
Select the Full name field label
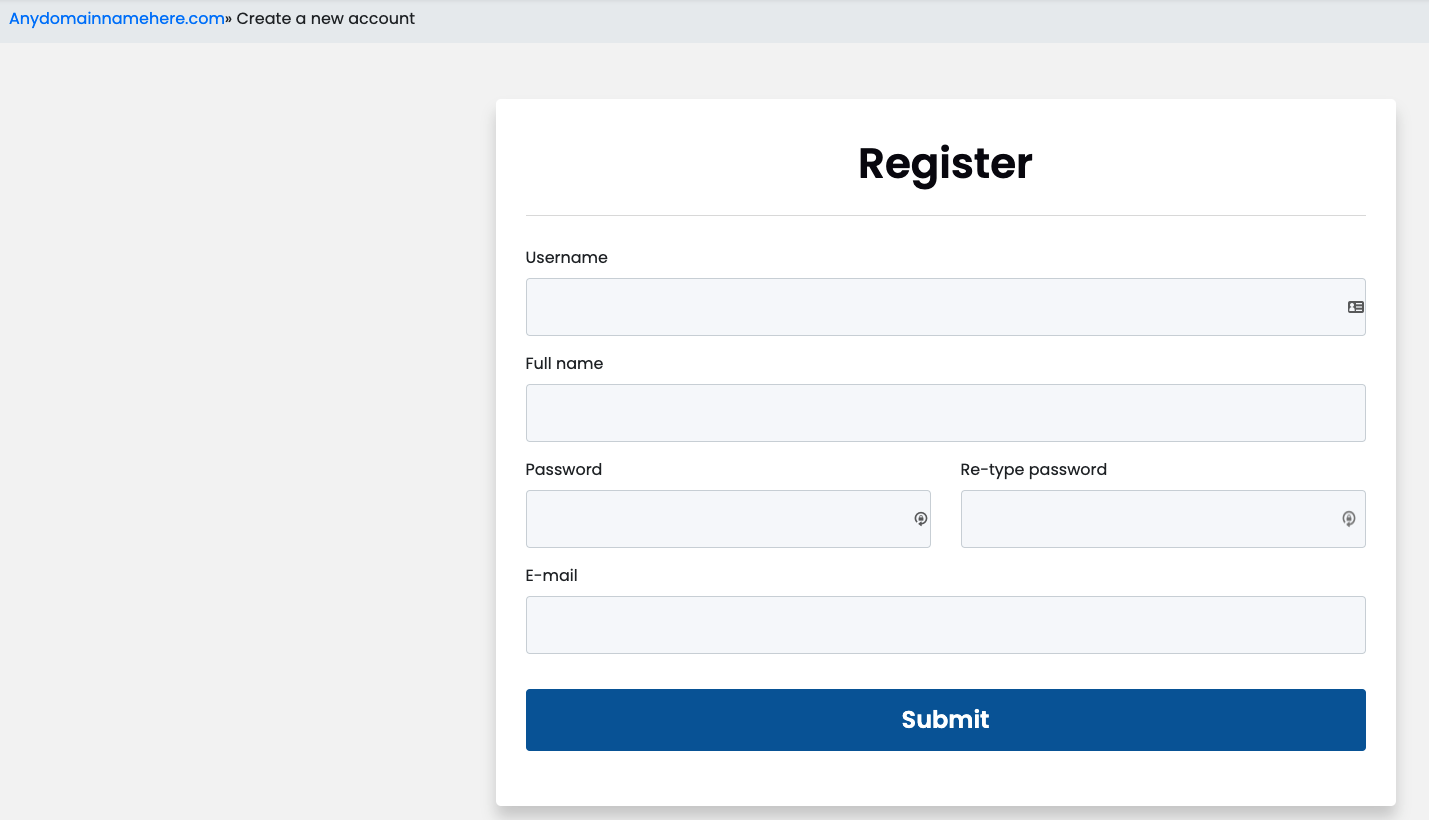564,363
